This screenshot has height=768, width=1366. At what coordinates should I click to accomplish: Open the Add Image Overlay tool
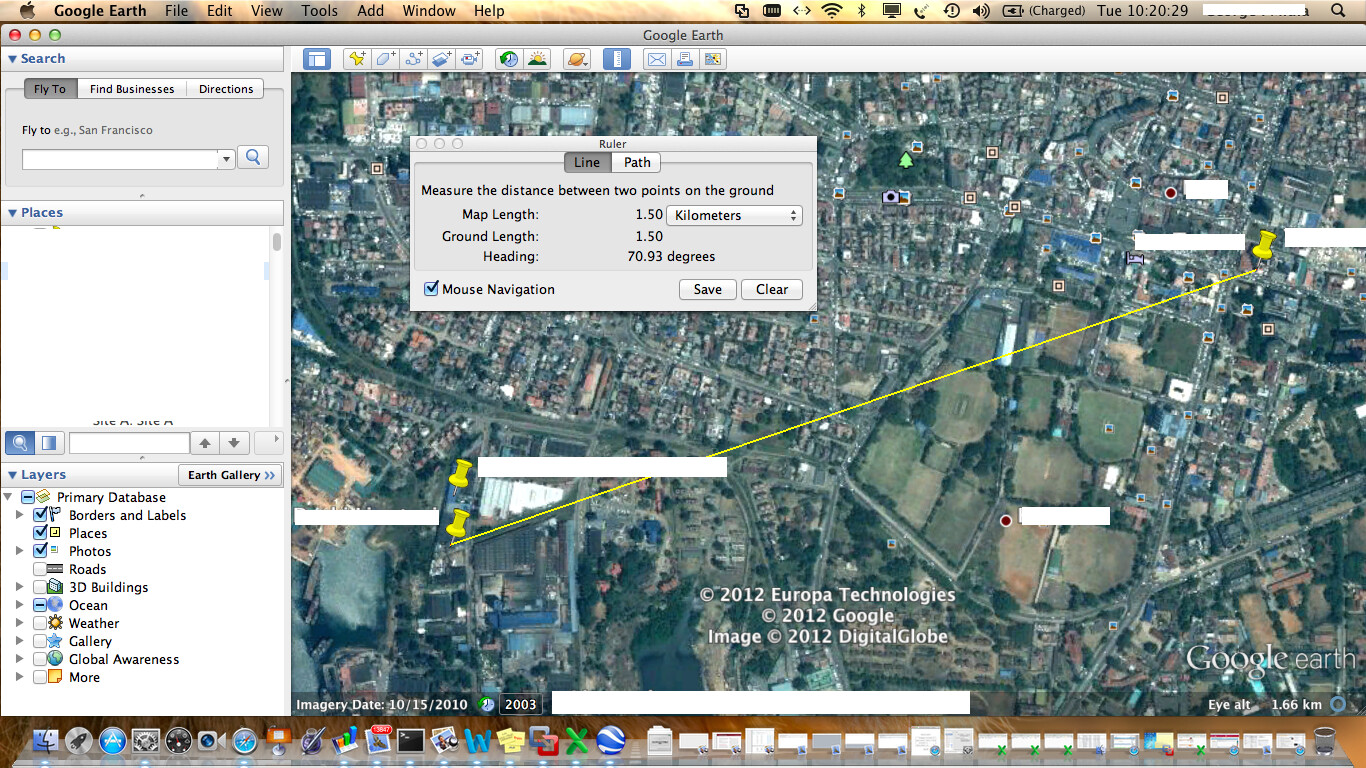[x=441, y=58]
